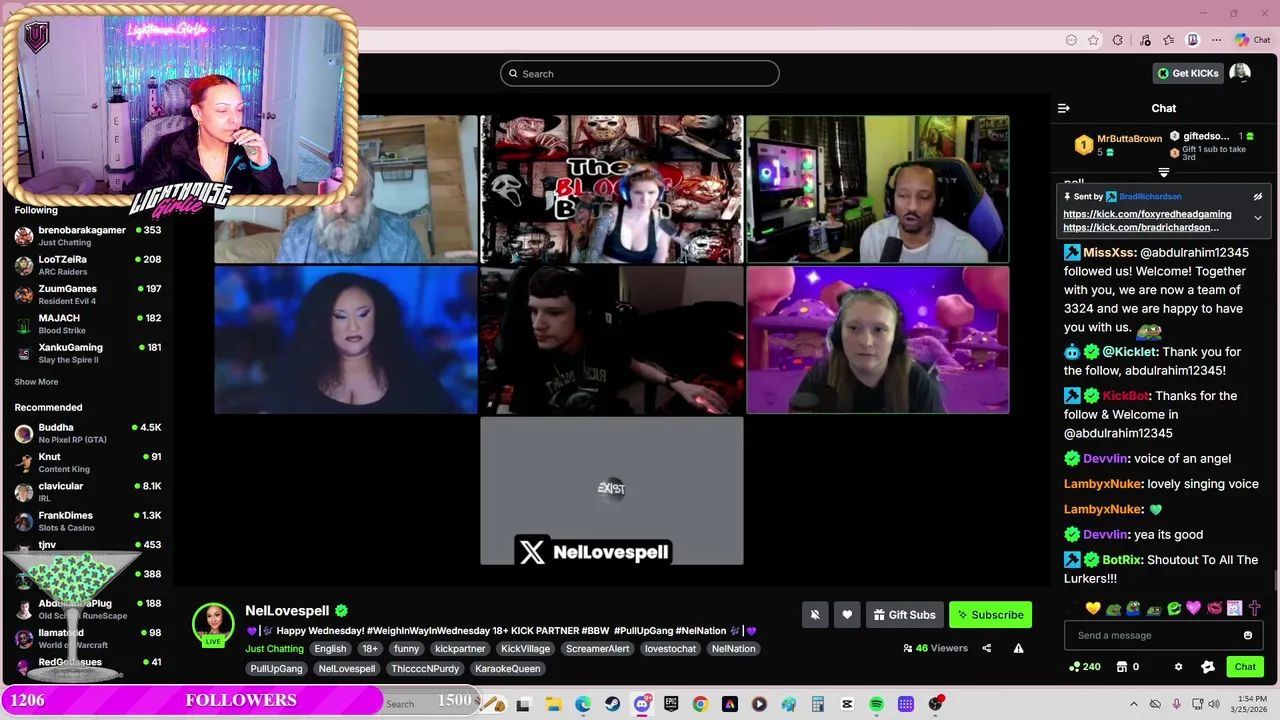Open the Gift Subs button
This screenshot has height=720, width=1280.
904,615
